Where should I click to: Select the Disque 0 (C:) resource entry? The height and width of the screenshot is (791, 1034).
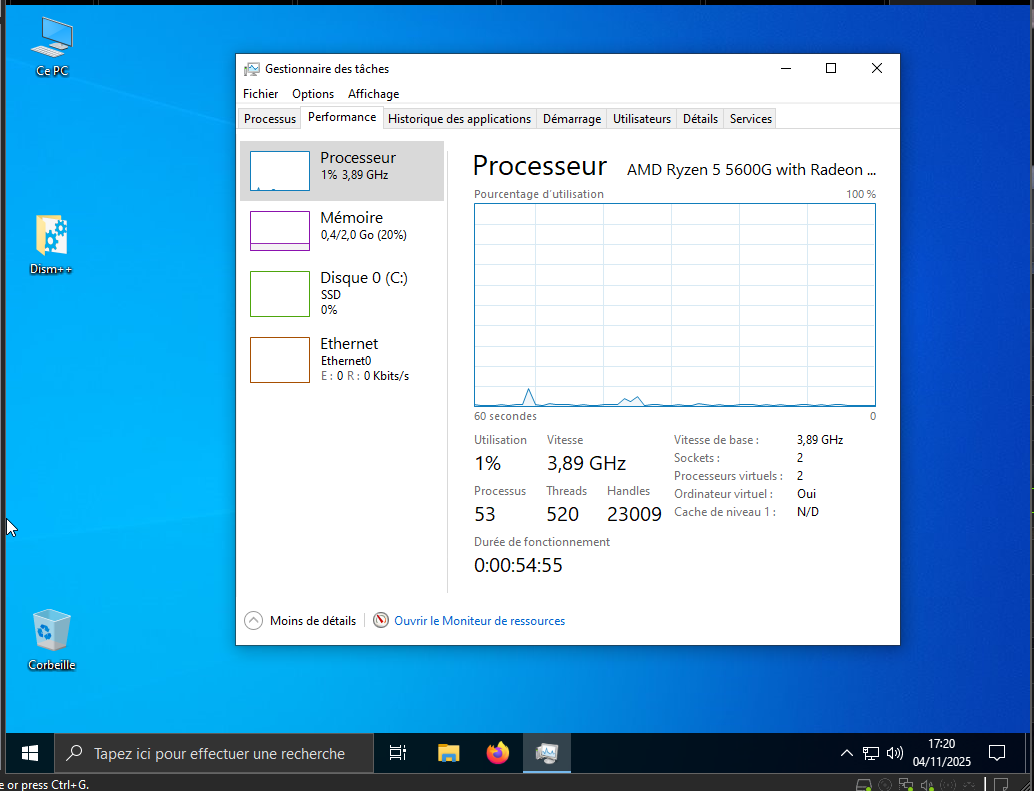coord(342,293)
